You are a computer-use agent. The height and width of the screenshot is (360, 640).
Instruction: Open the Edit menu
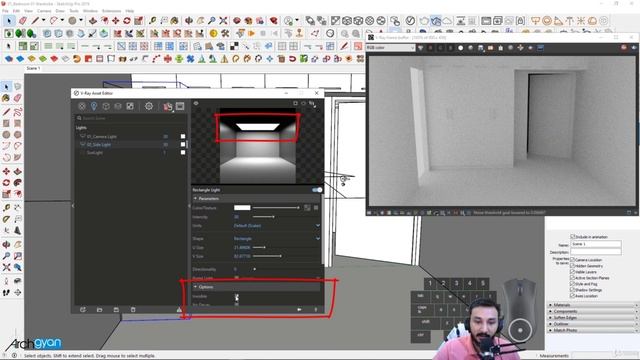click(x=16, y=11)
